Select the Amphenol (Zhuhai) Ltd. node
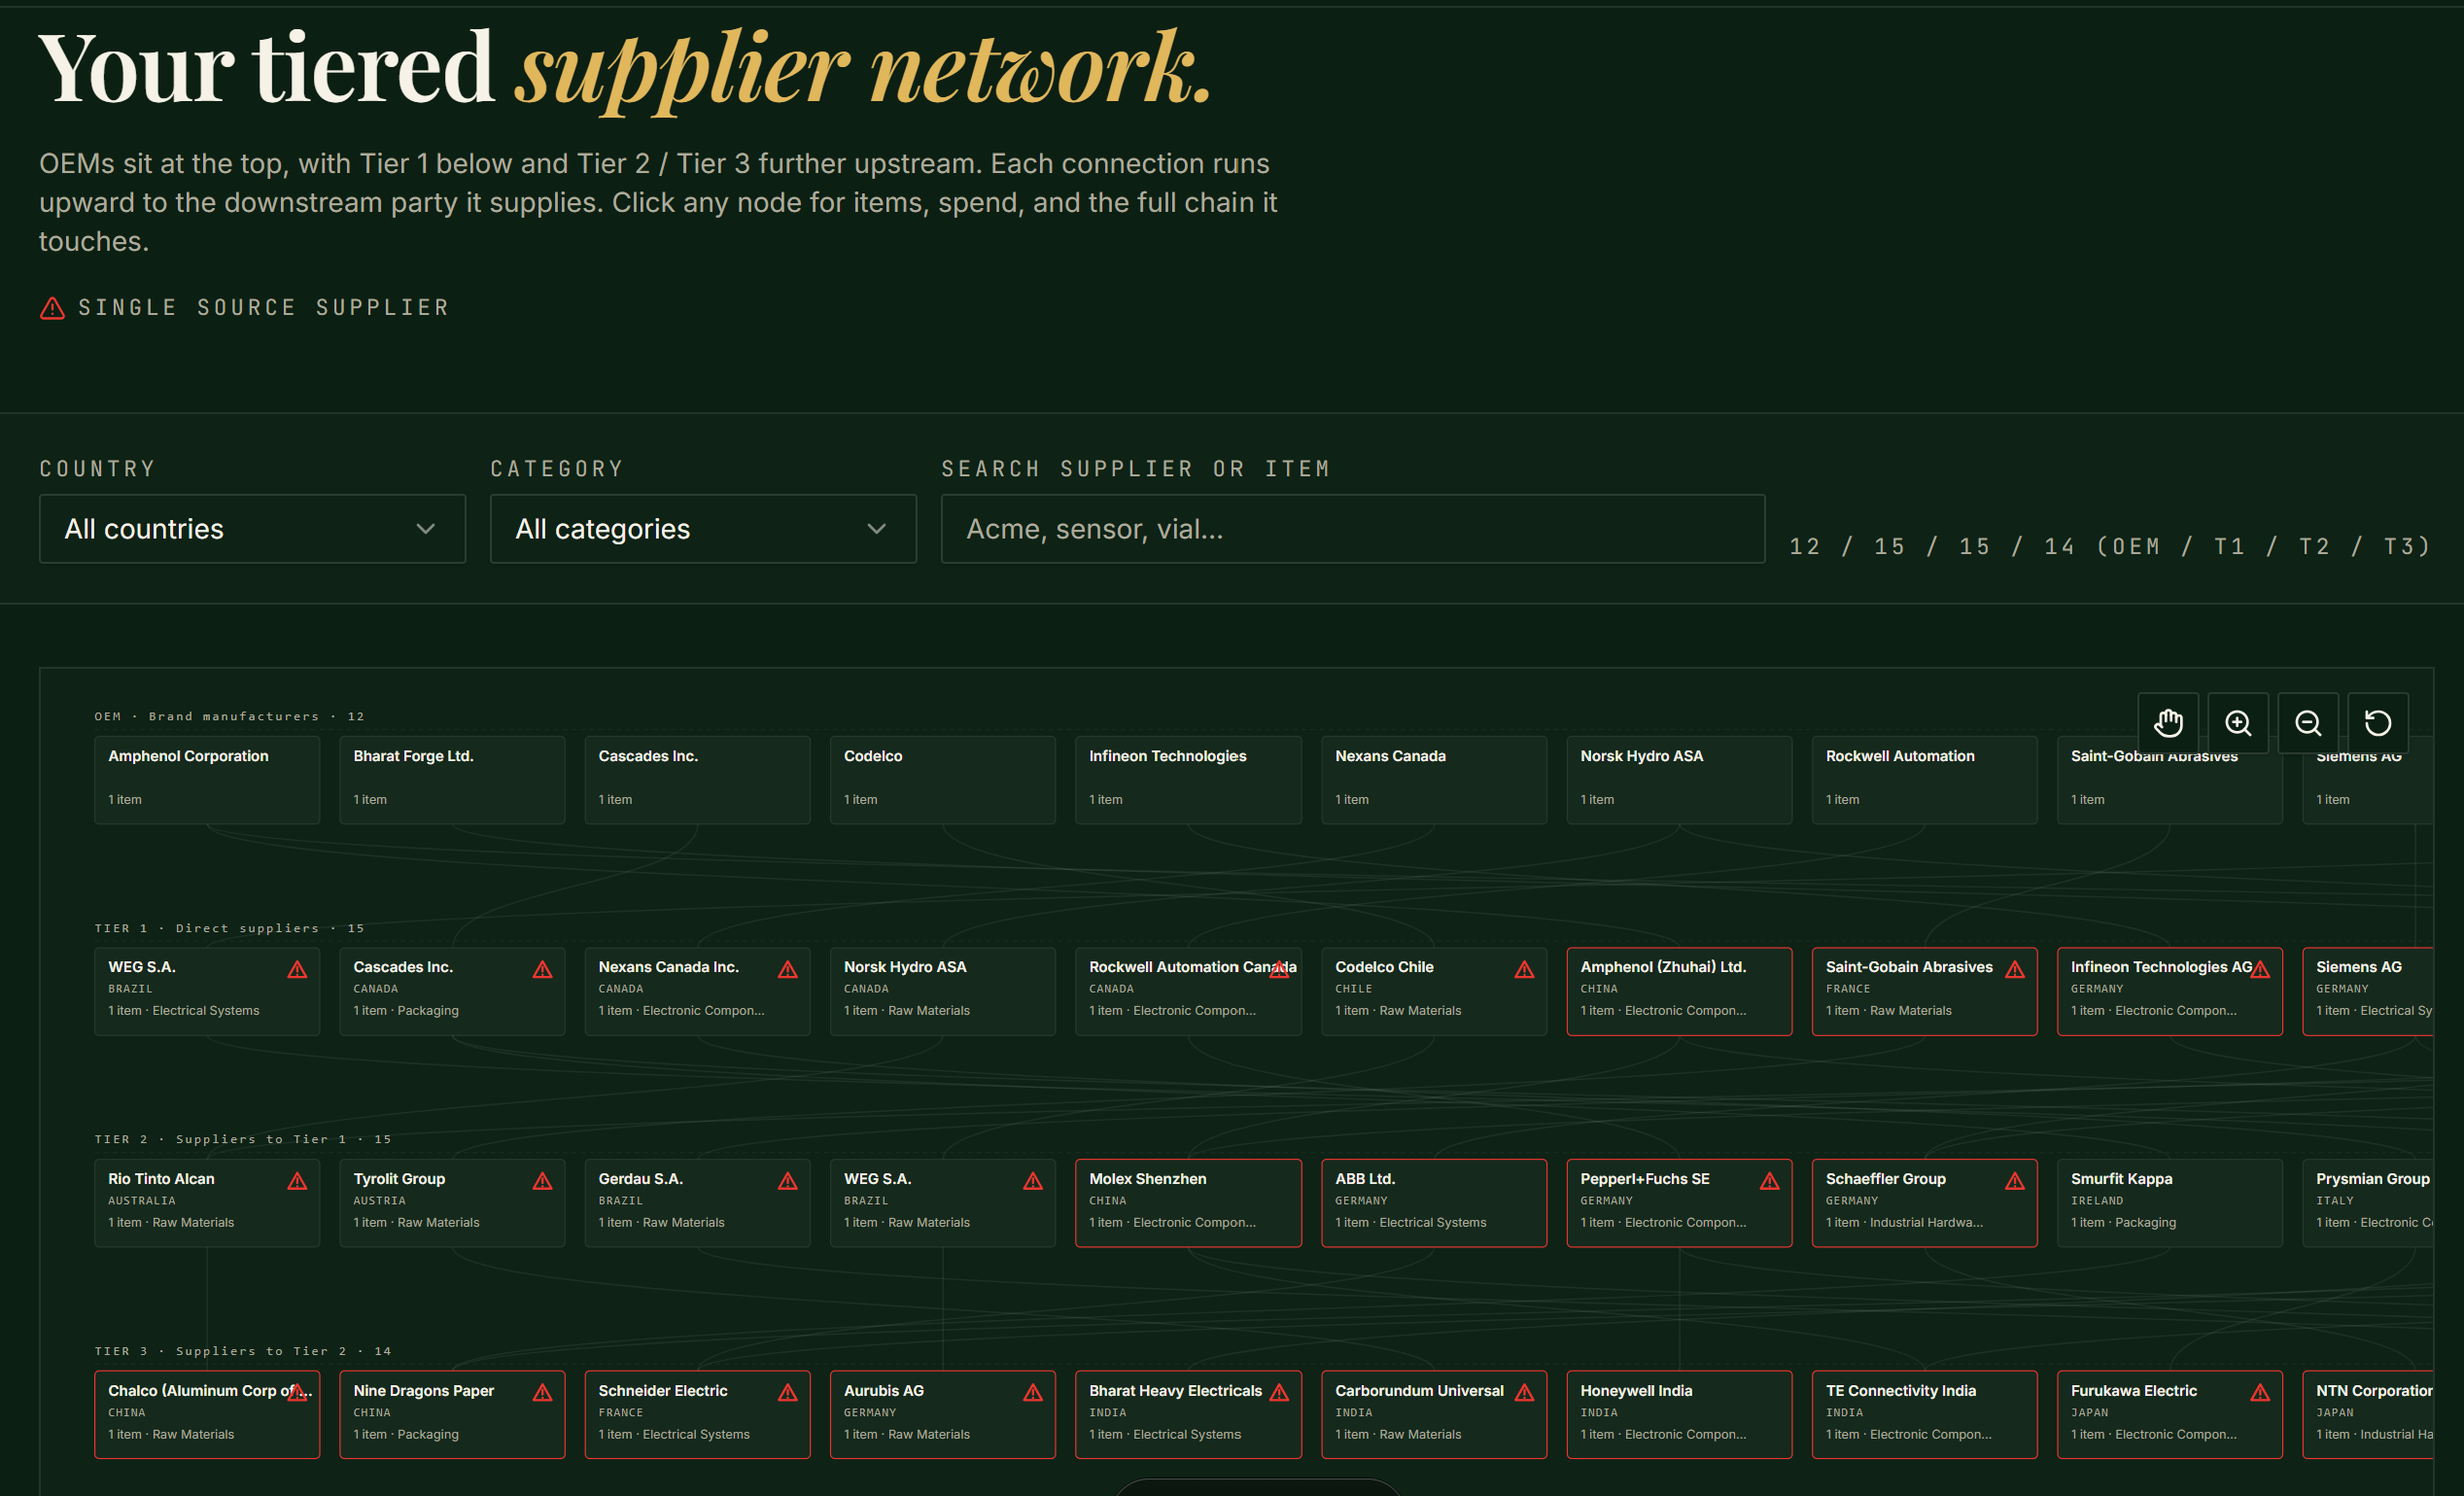 coord(1679,991)
